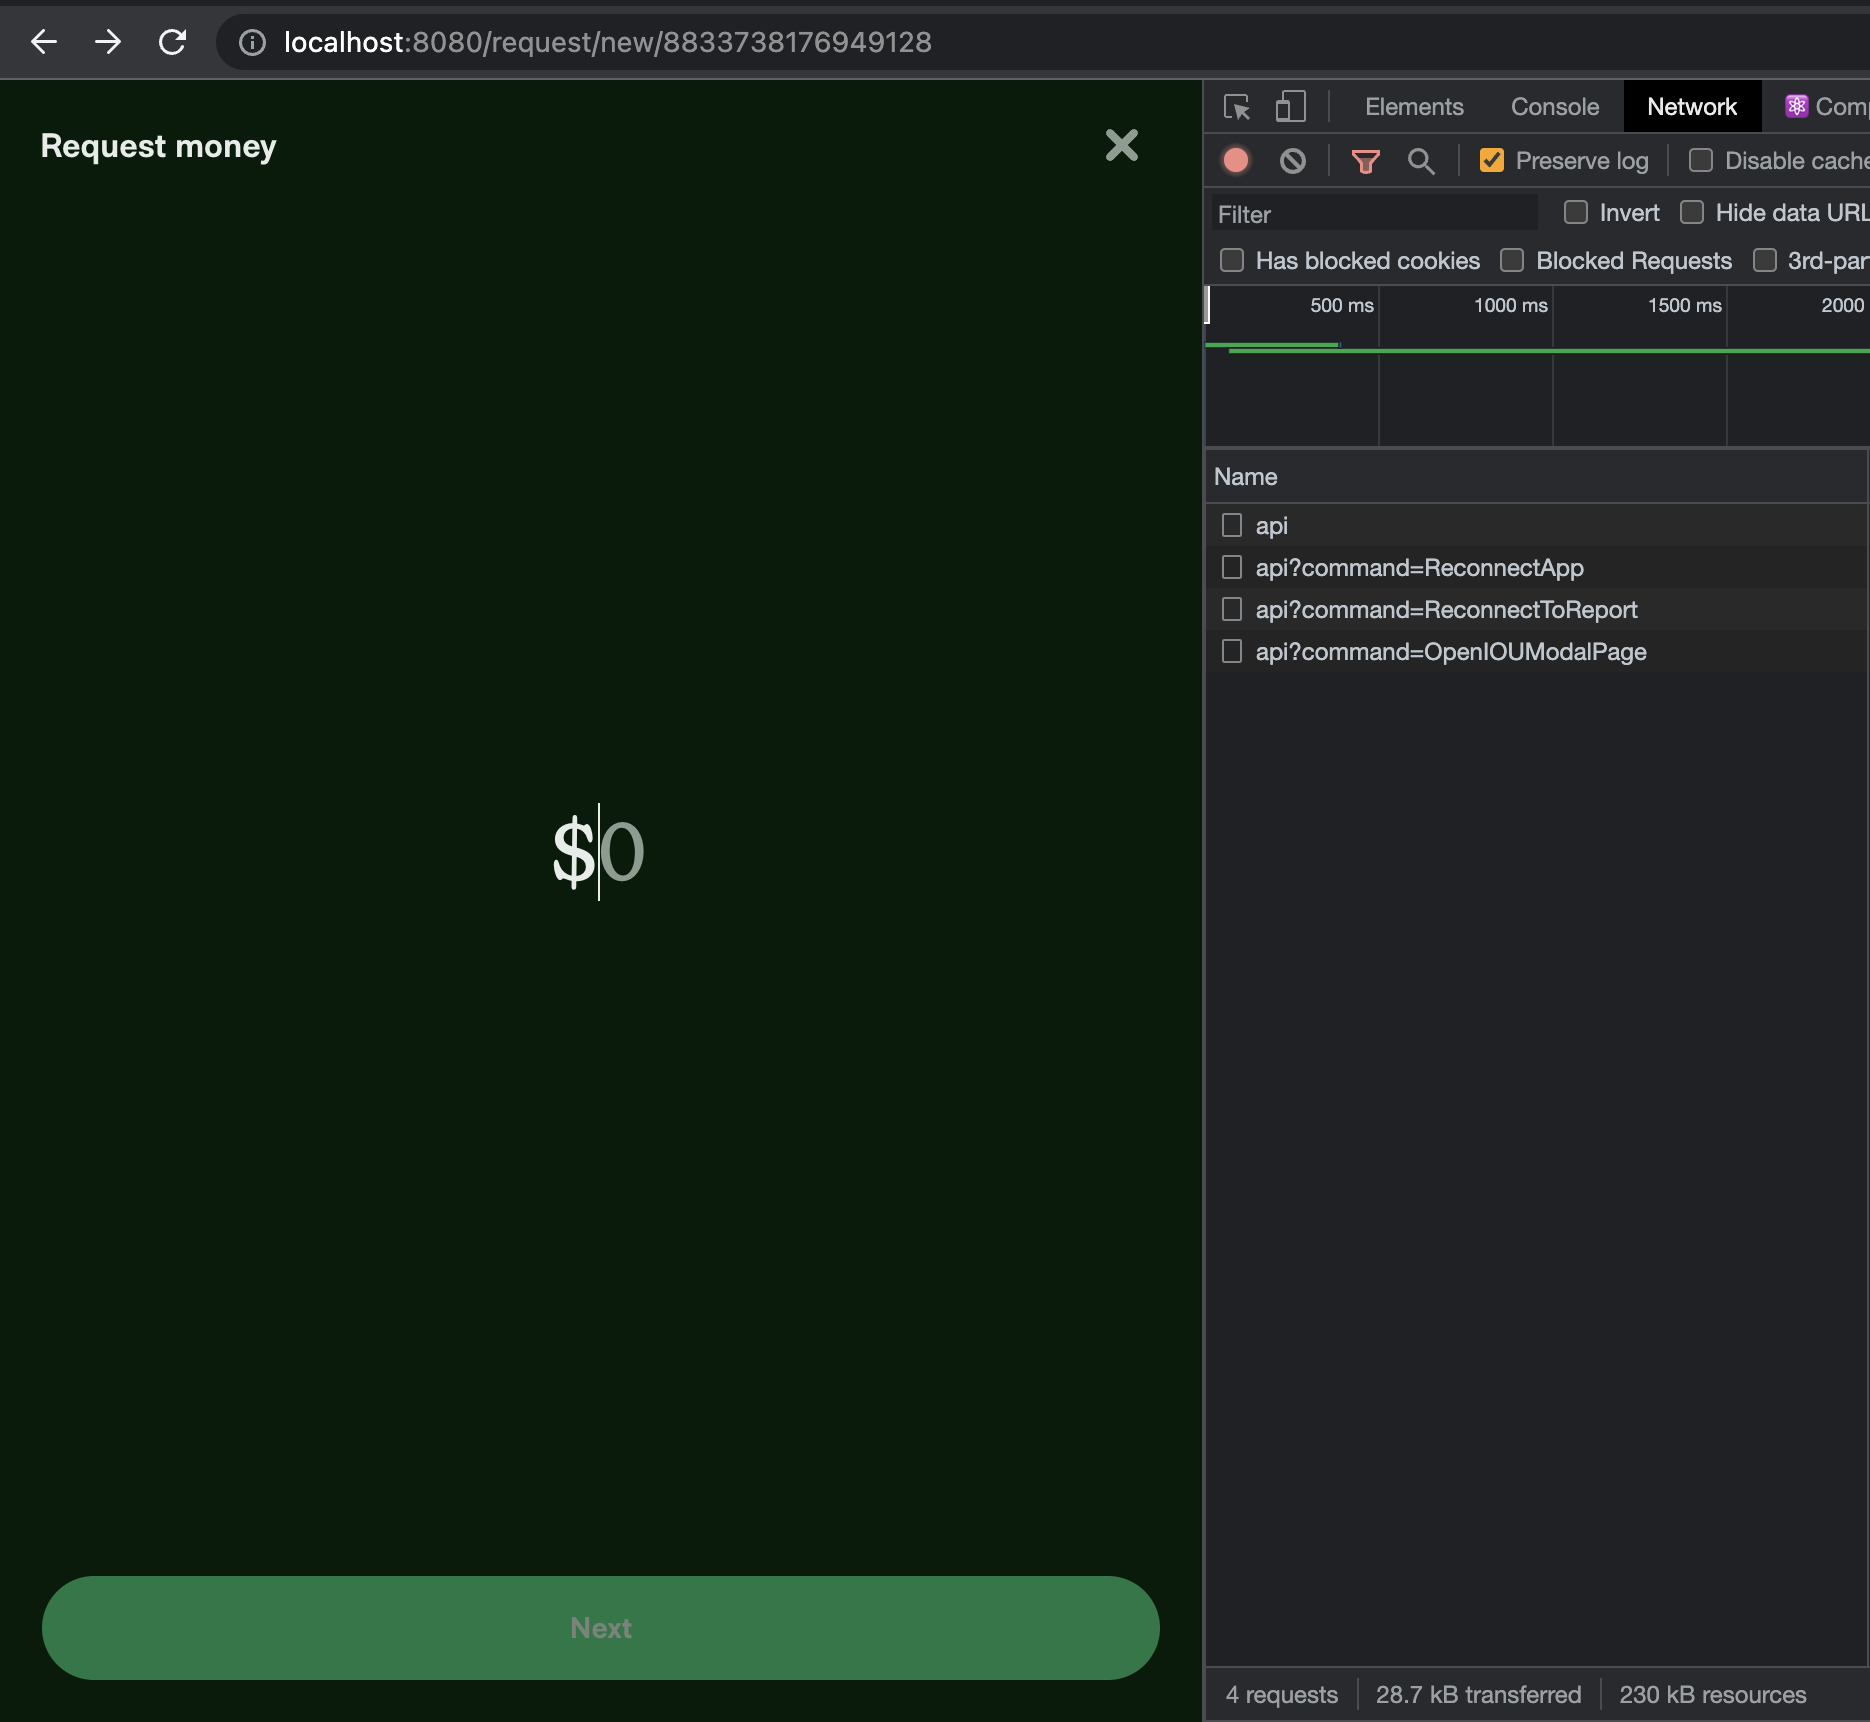Click the 1500 ms timeline marker

point(1684,305)
